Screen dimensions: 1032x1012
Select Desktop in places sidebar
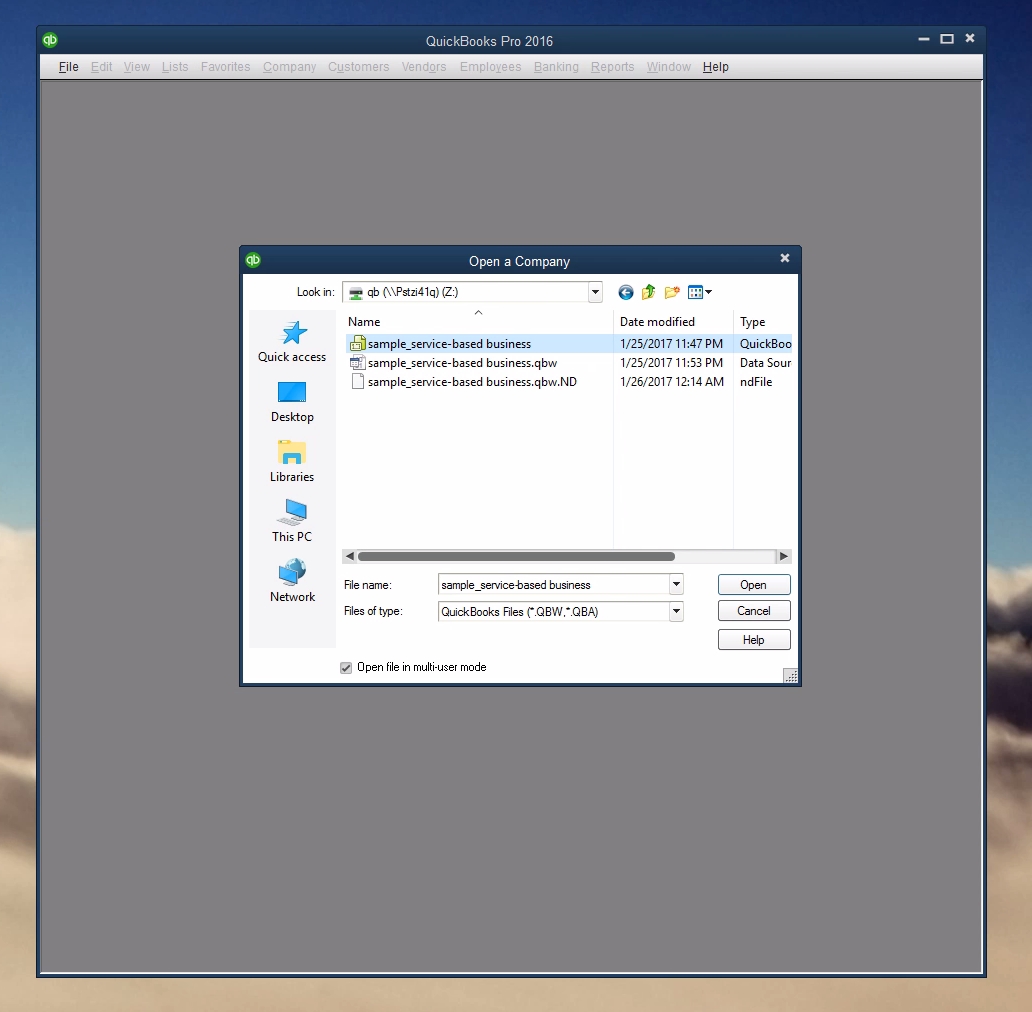tap(292, 402)
